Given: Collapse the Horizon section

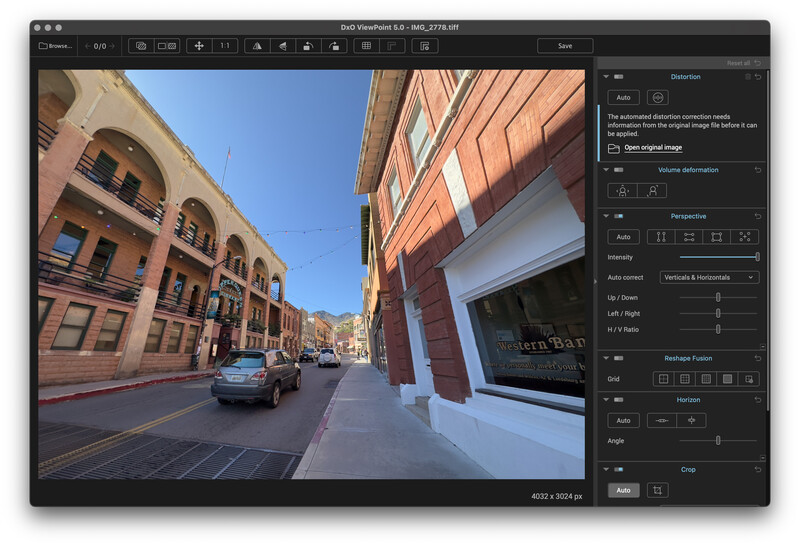Looking at the screenshot, I should point(606,400).
